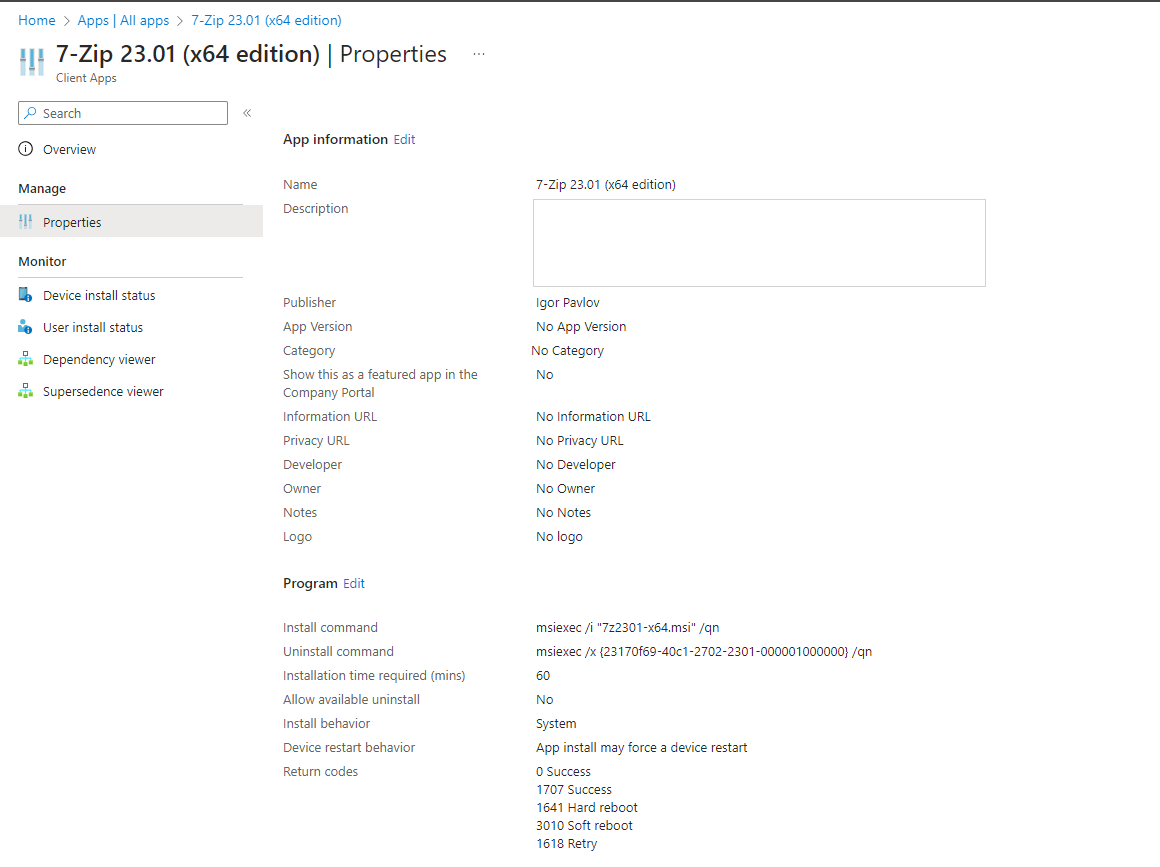Navigate to Apps | All apps breadcrumb
The width and height of the screenshot is (1160, 867).
pos(123,20)
